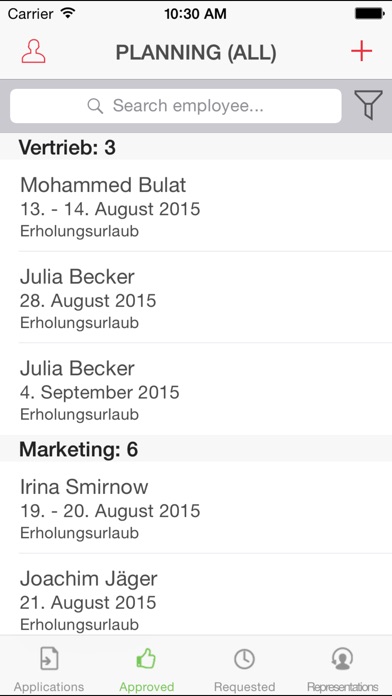Viewport: 392px width, 696px height.
Task: Focus the Search employee field
Action: pyautogui.click(x=176, y=106)
